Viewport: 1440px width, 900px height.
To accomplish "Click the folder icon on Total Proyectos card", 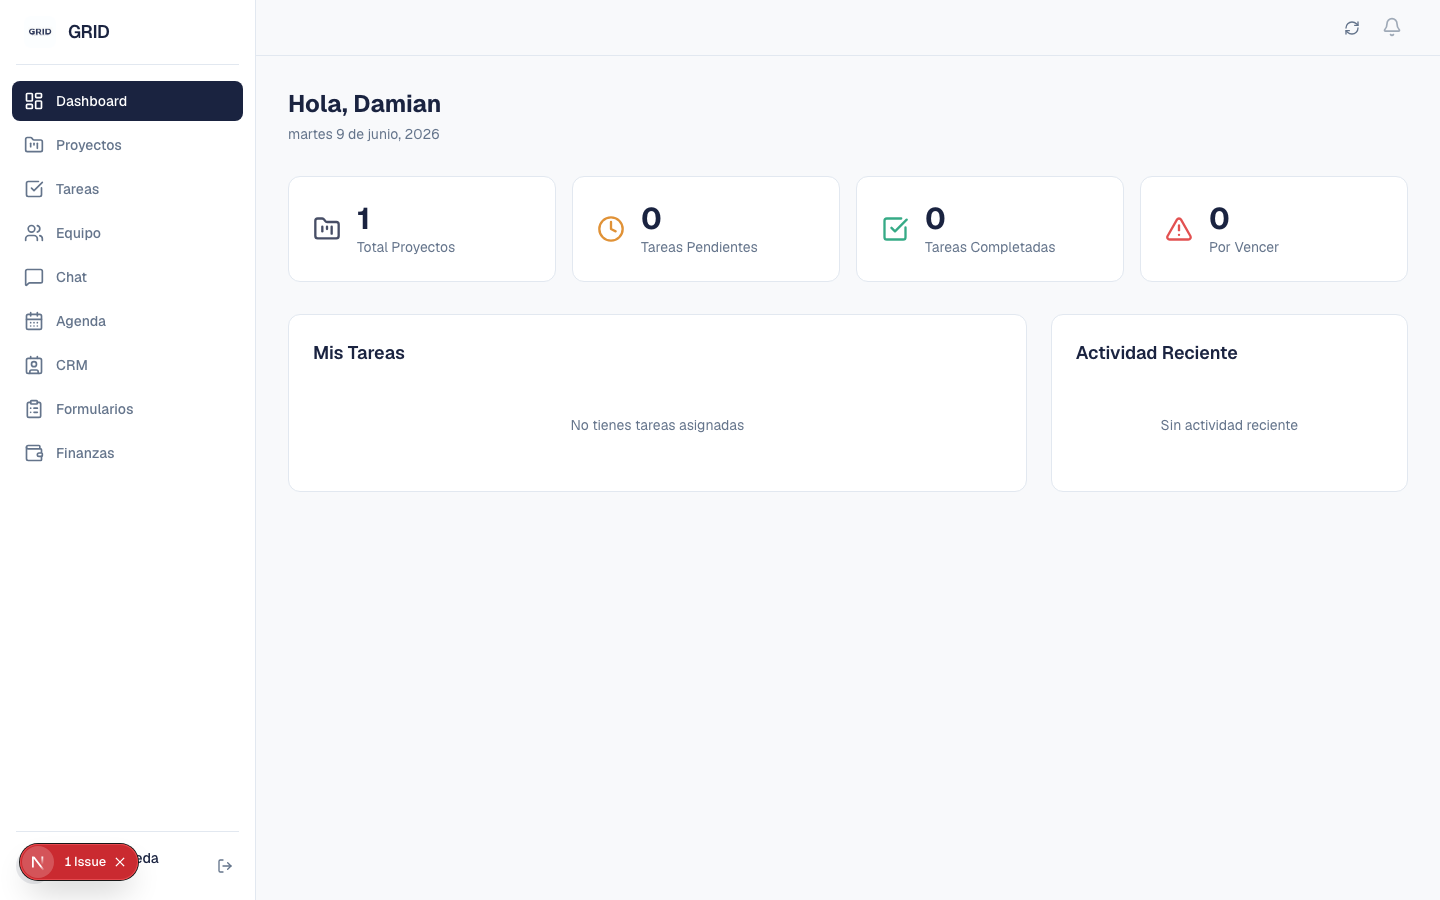I will [x=327, y=229].
